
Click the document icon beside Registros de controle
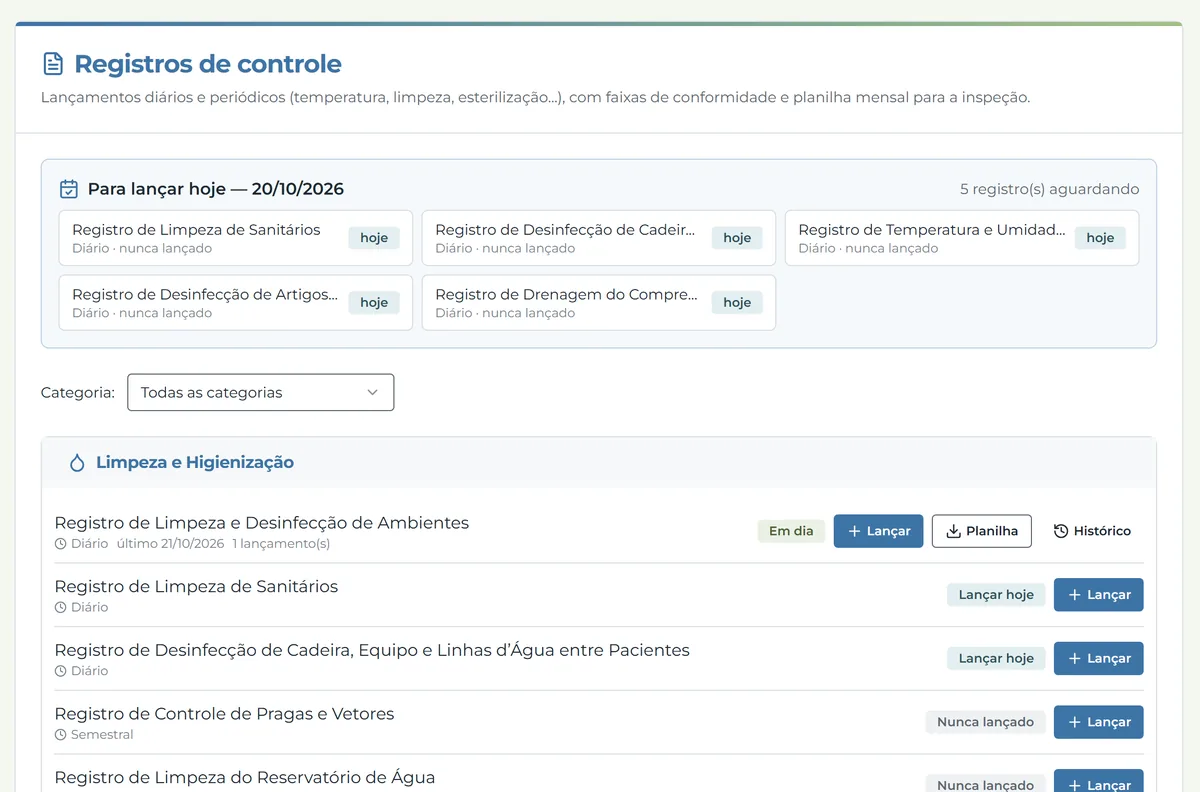pos(53,64)
